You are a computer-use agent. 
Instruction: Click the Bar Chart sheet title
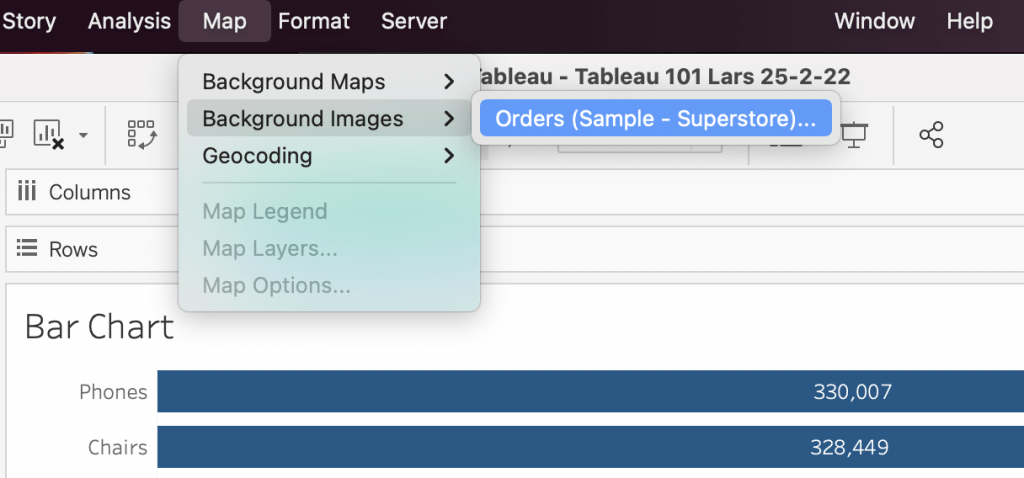(x=99, y=327)
